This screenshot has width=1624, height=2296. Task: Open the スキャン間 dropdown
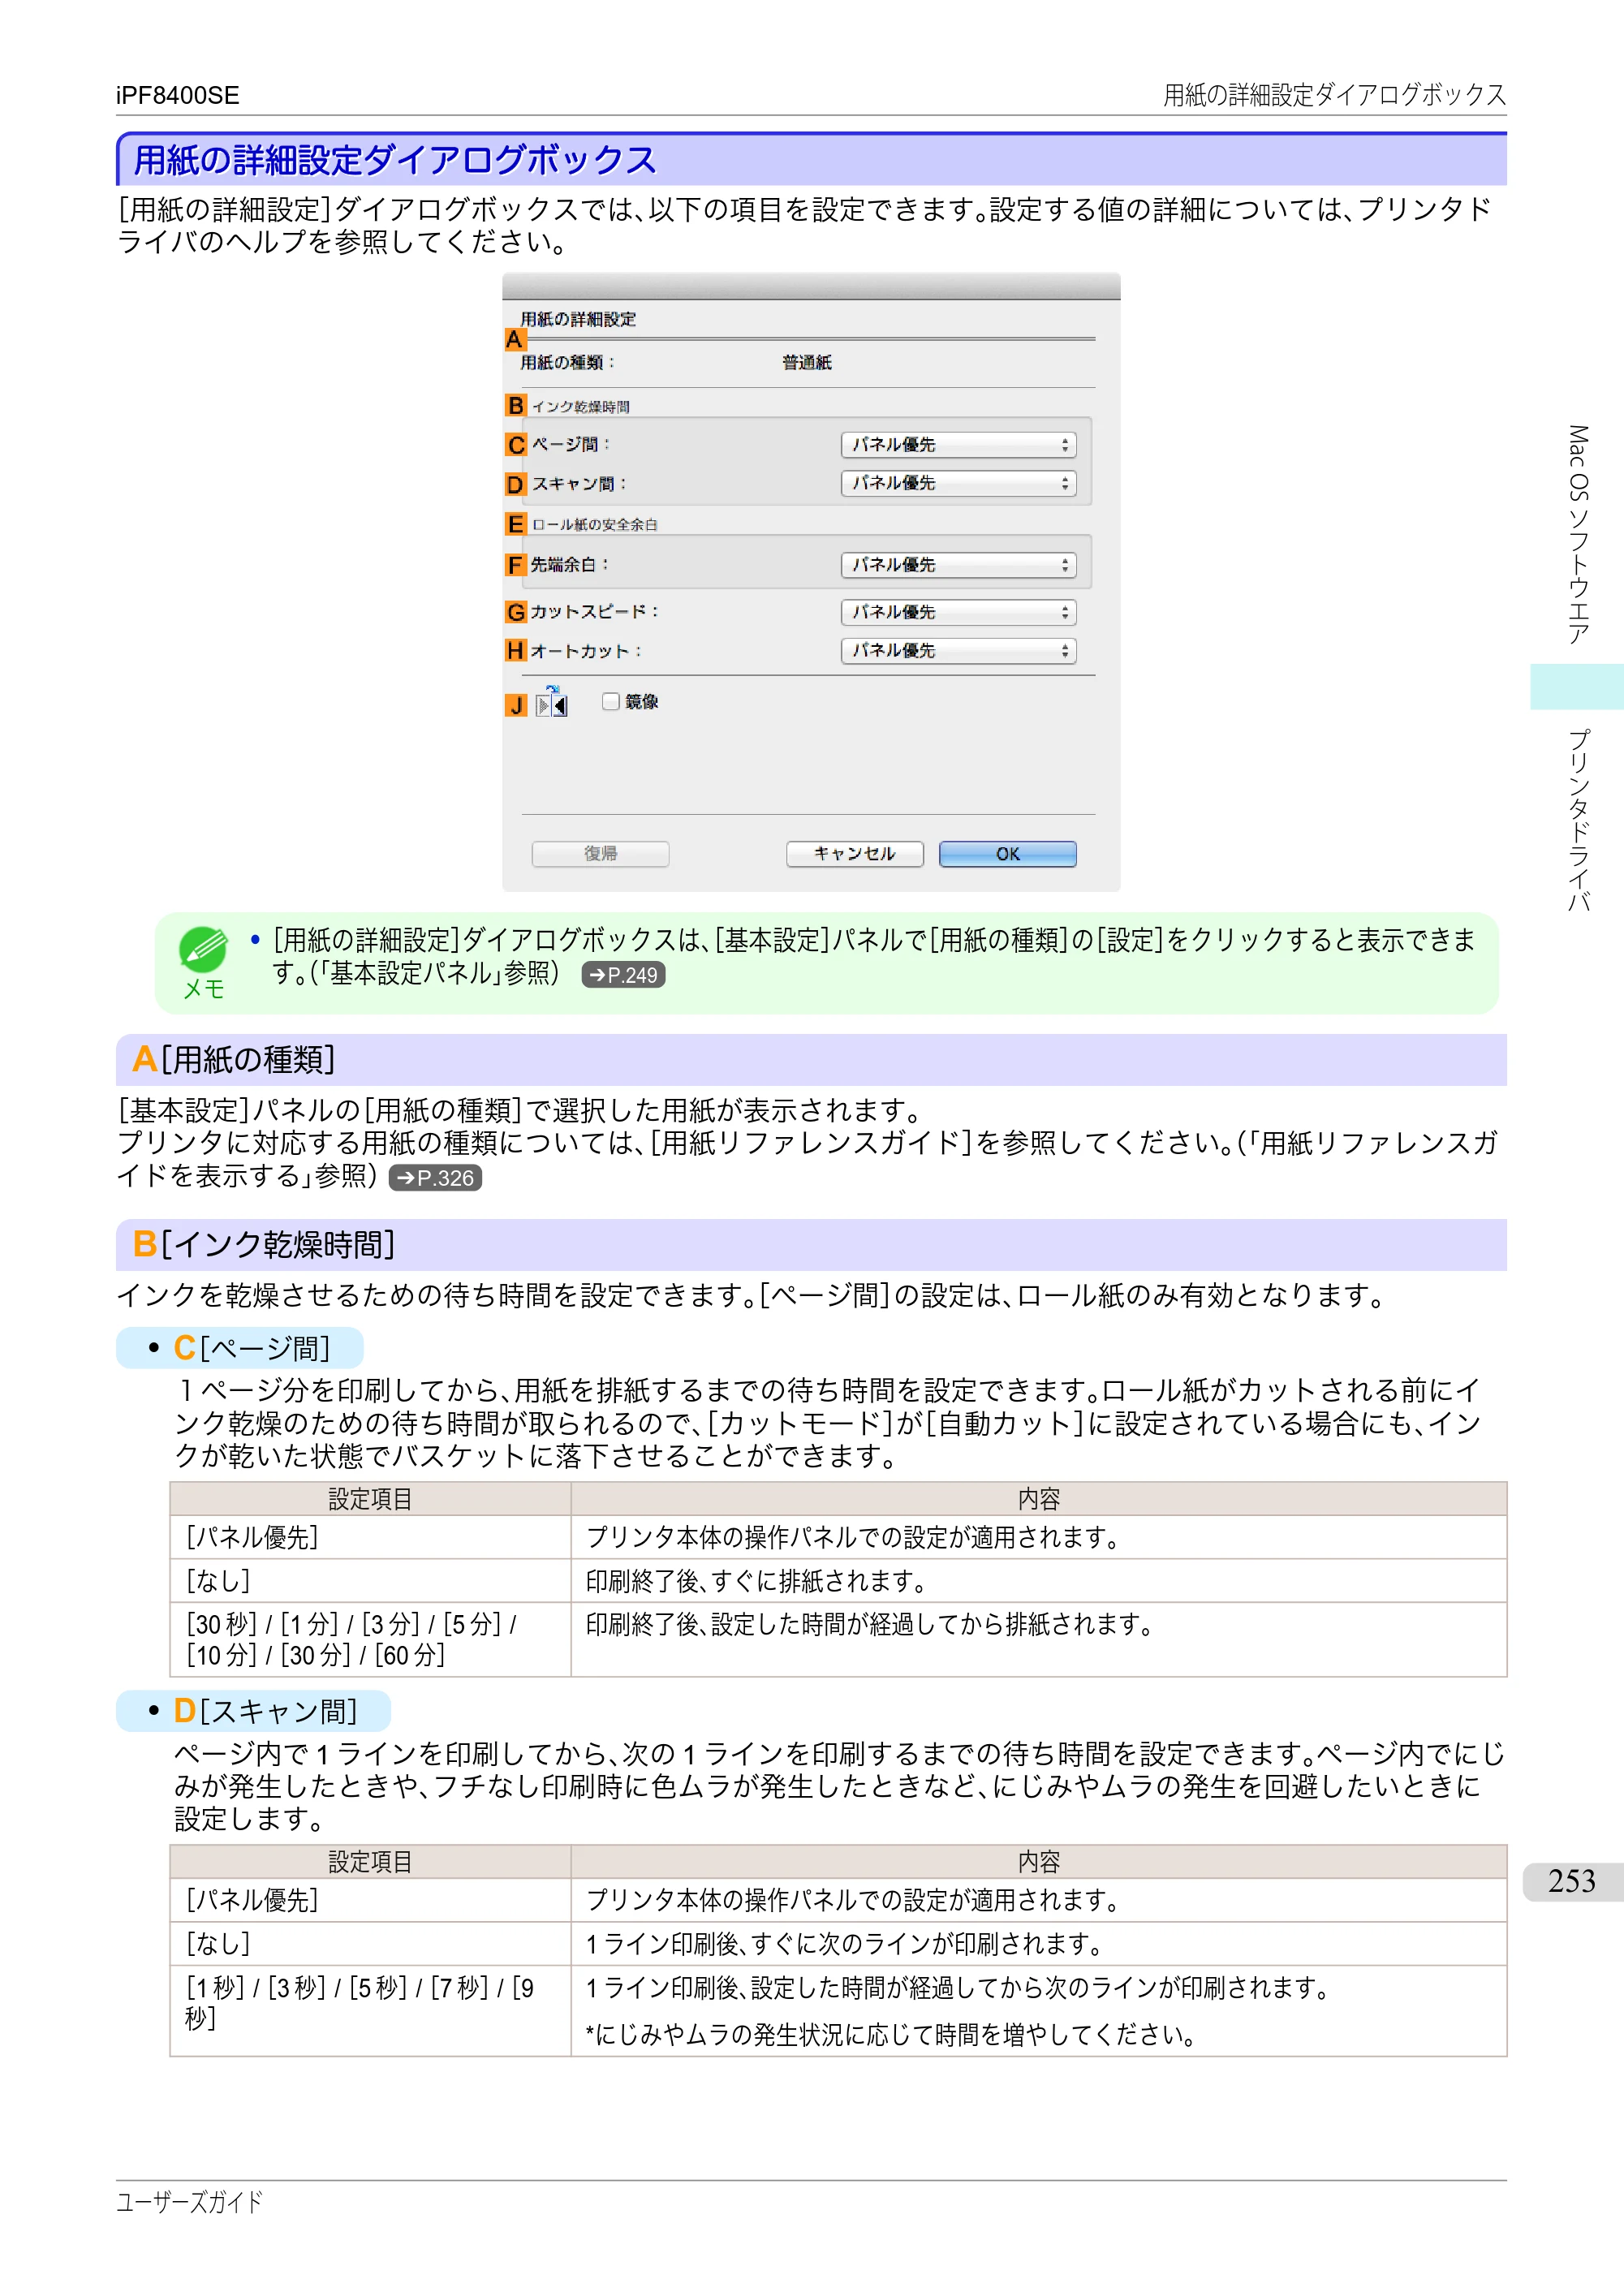958,484
